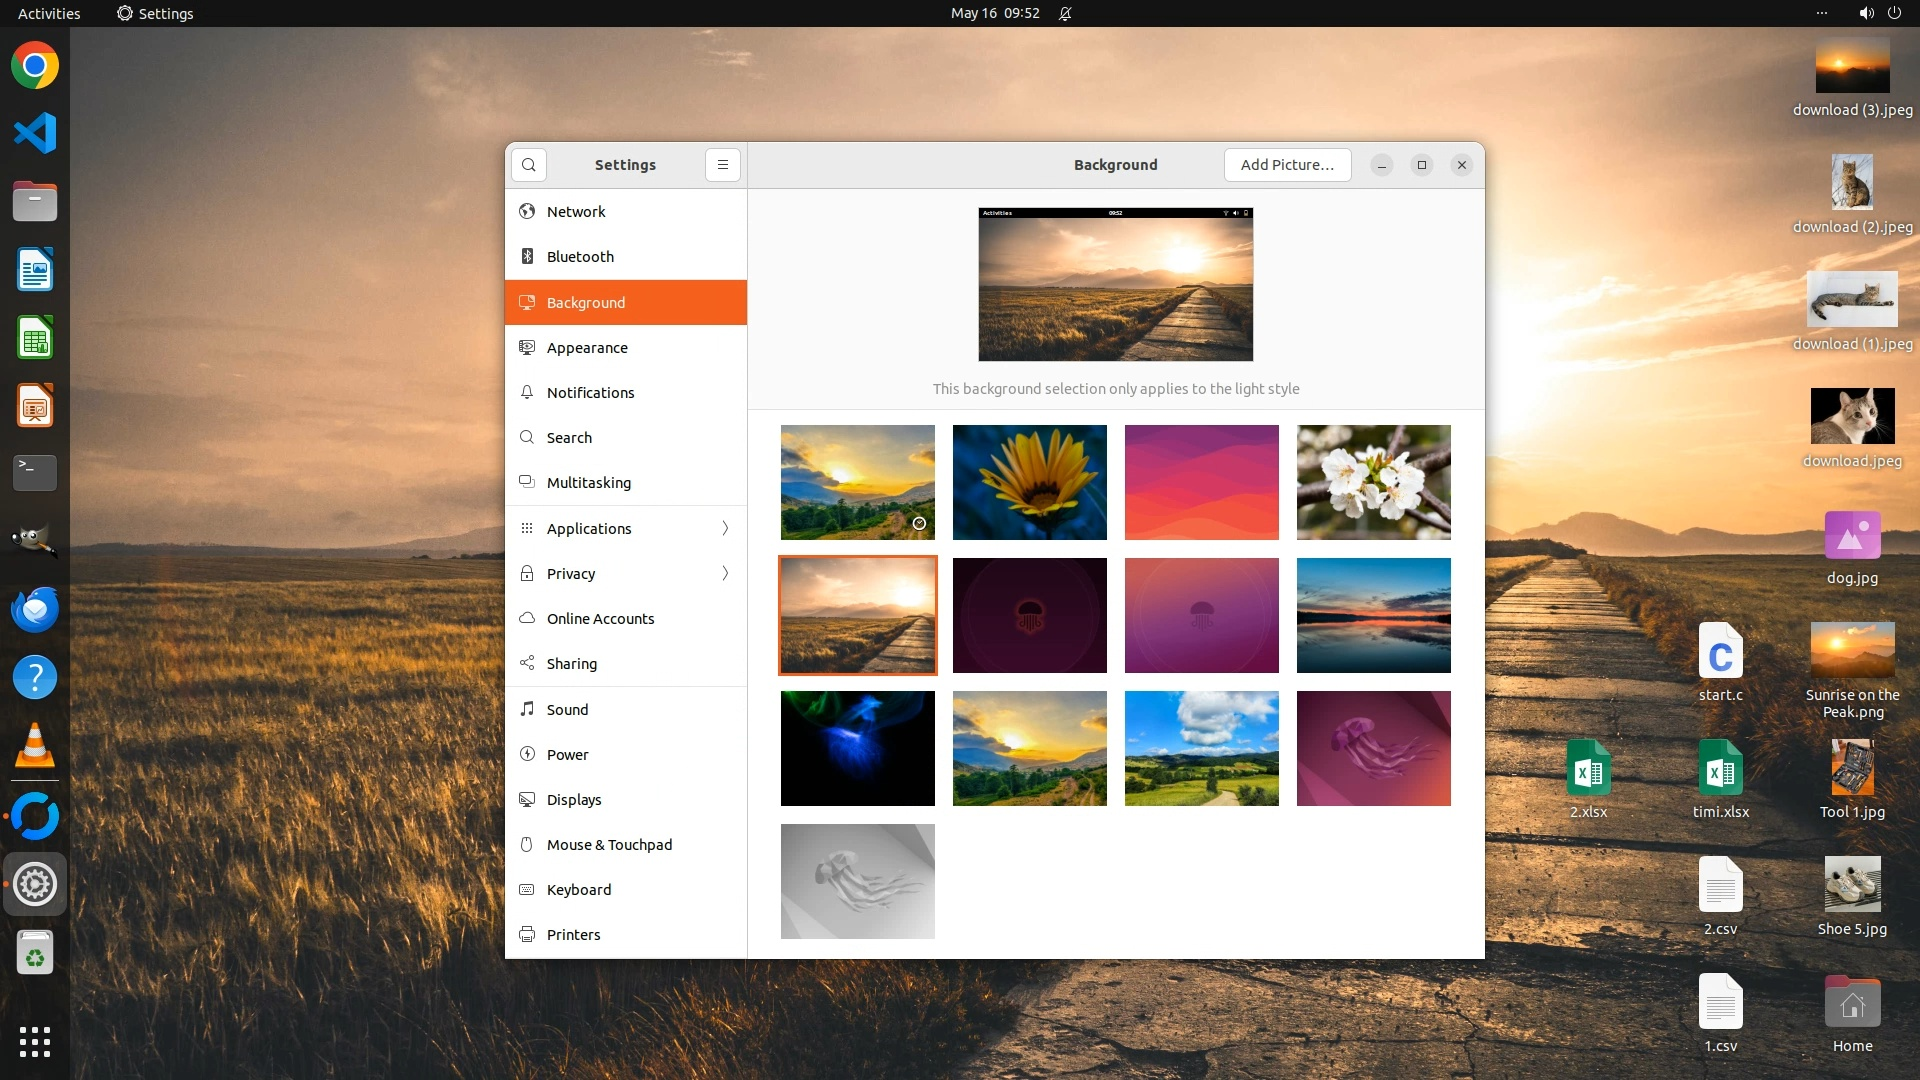Screen dimensions: 1920x1080
Task: Select the yellow flower wallpaper thumbnail
Action: coord(1029,482)
